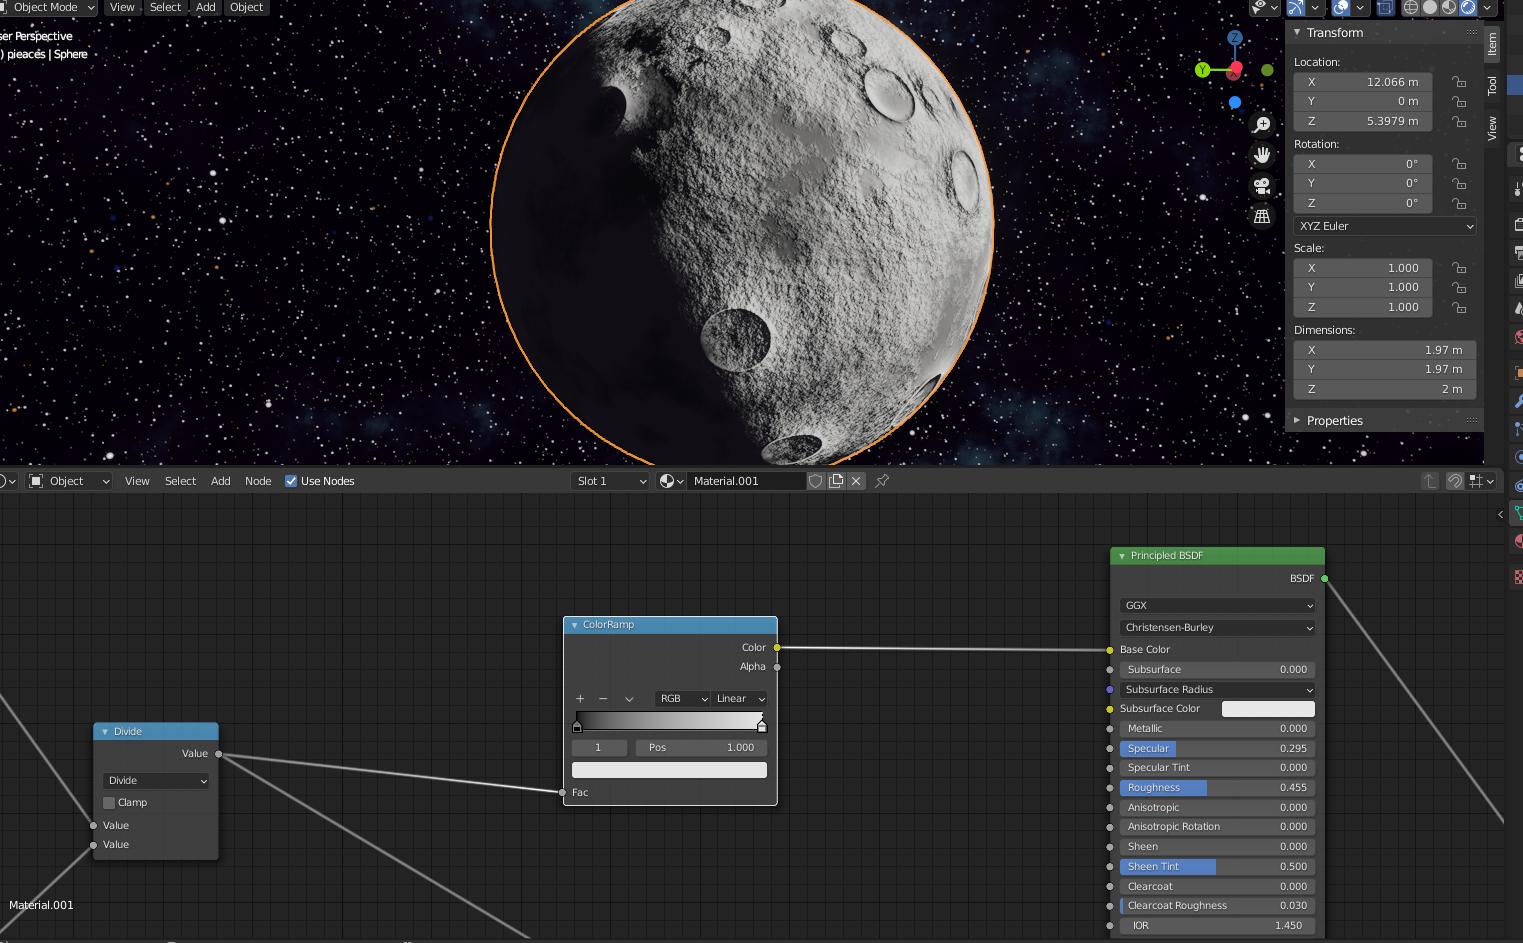Open the ColorRamp RGB color mode dropdown
This screenshot has width=1523, height=943.
click(683, 699)
